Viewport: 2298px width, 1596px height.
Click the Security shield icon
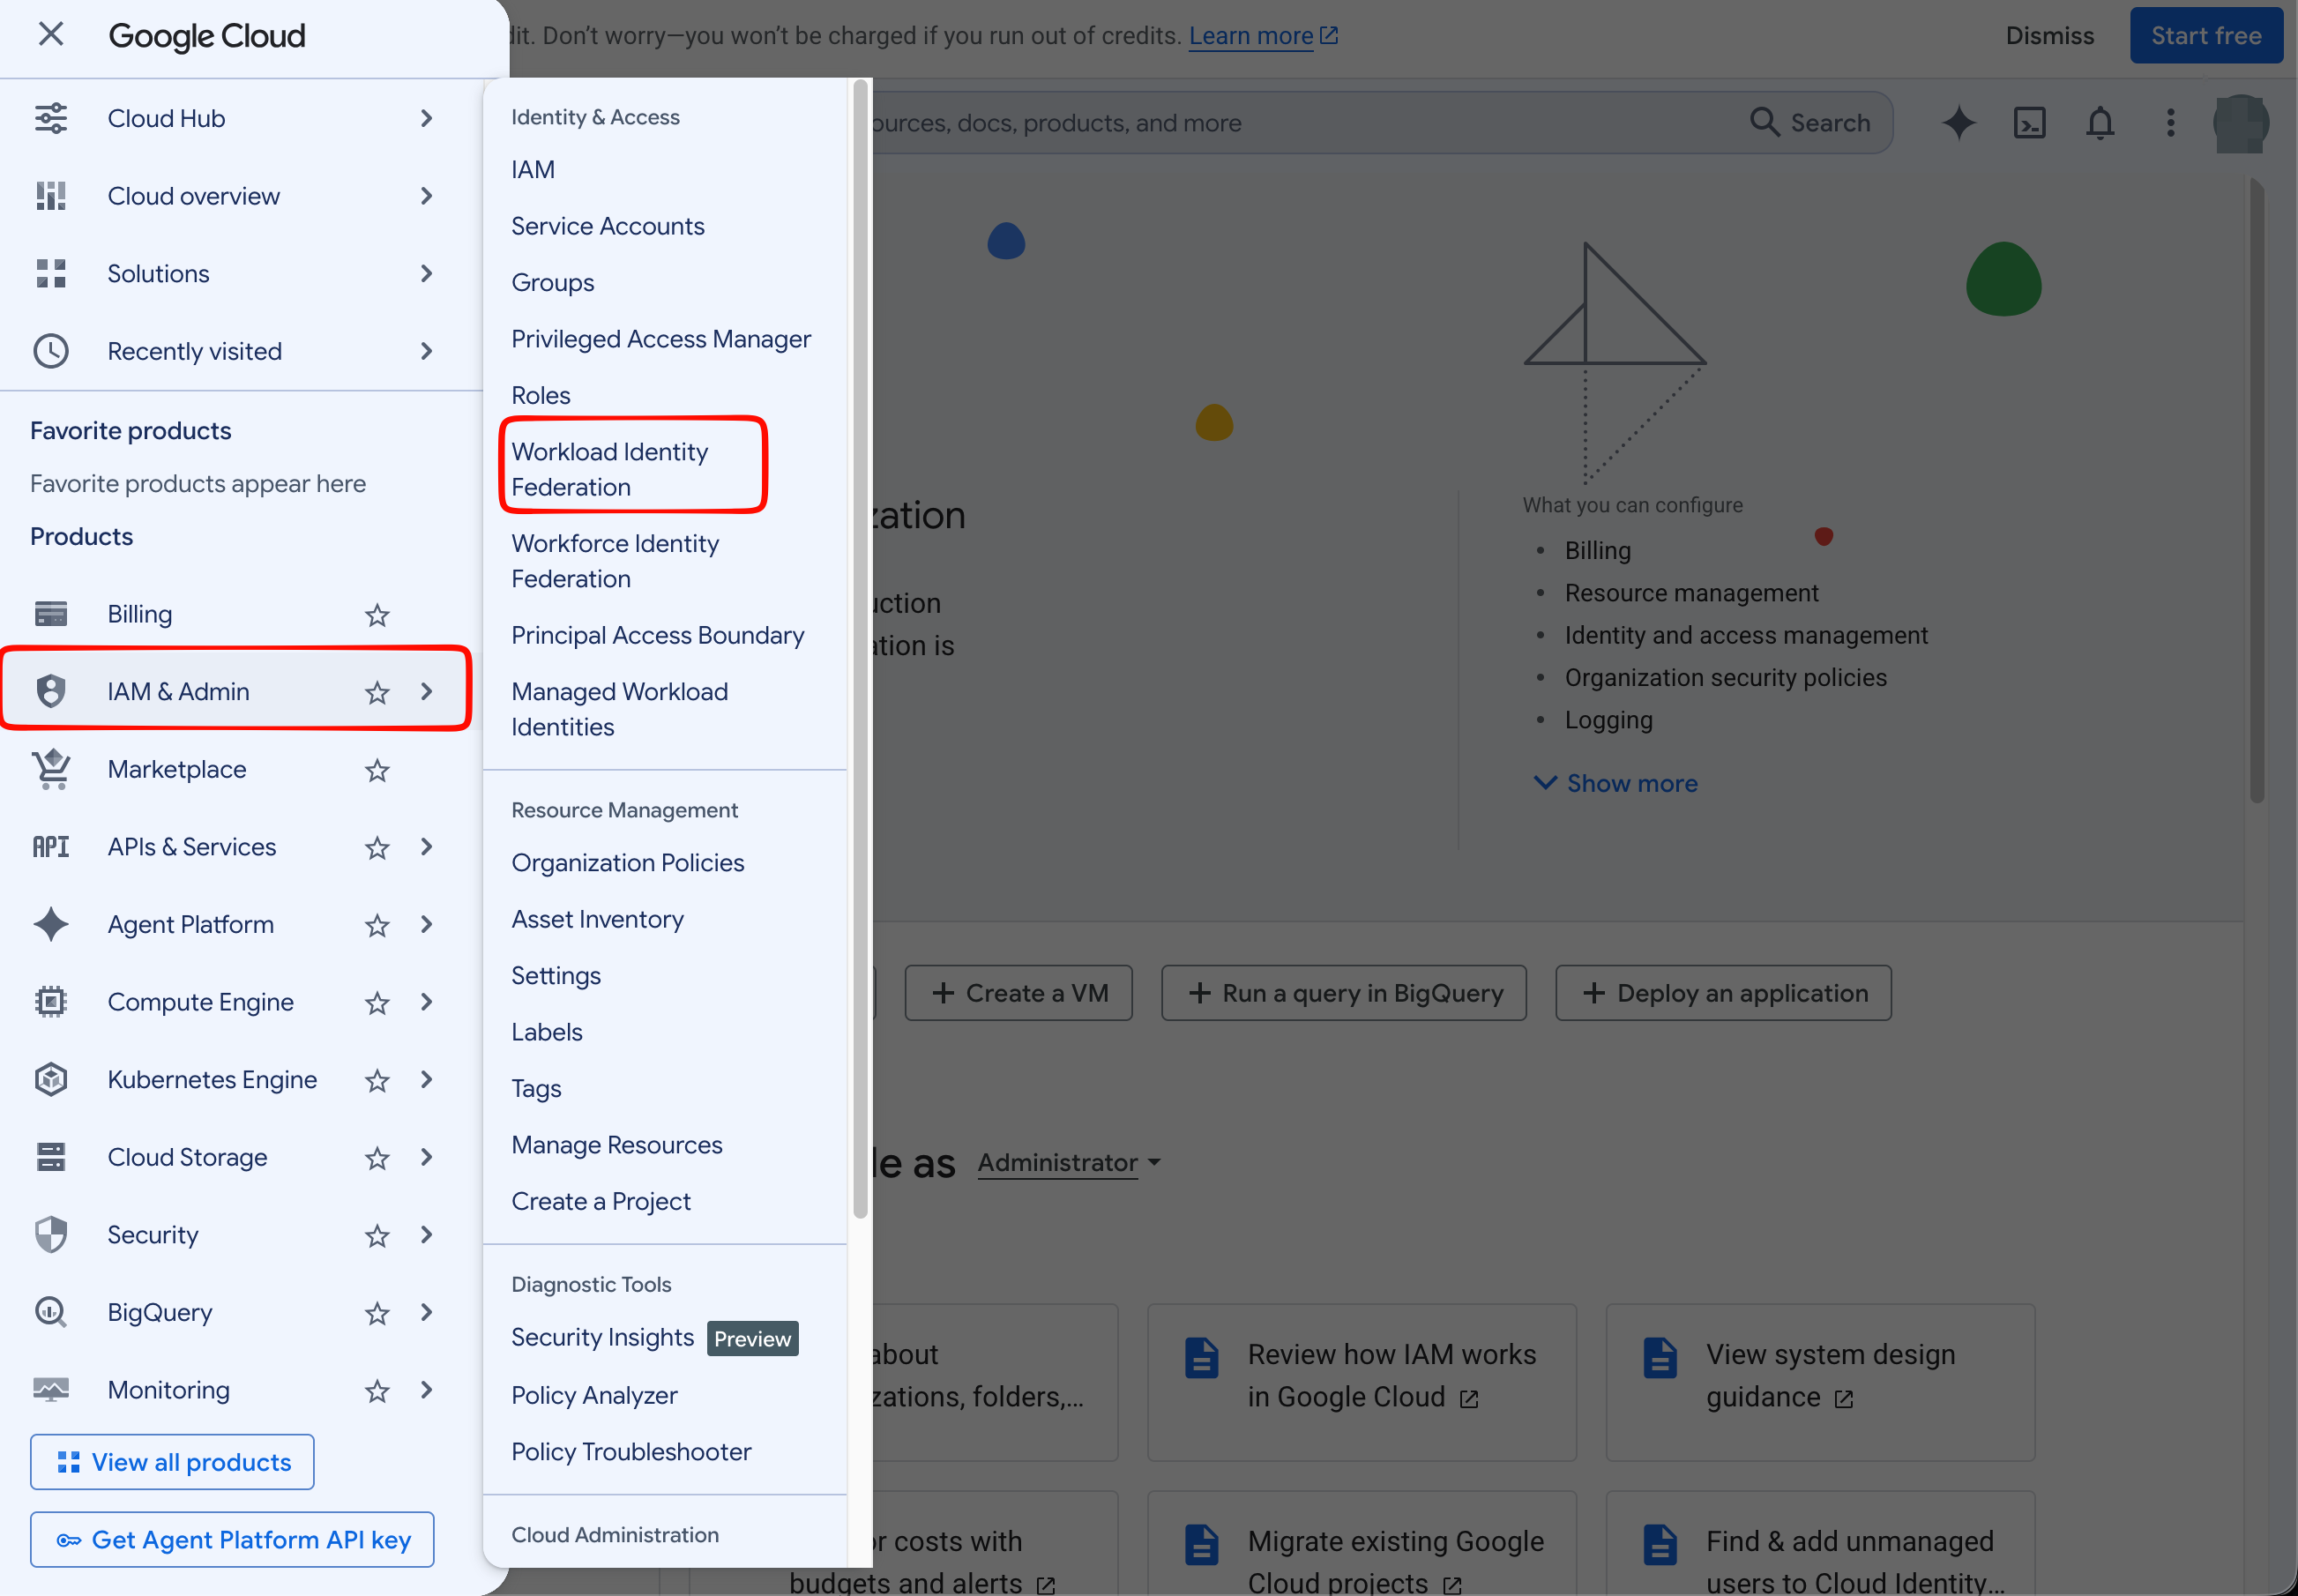[51, 1235]
